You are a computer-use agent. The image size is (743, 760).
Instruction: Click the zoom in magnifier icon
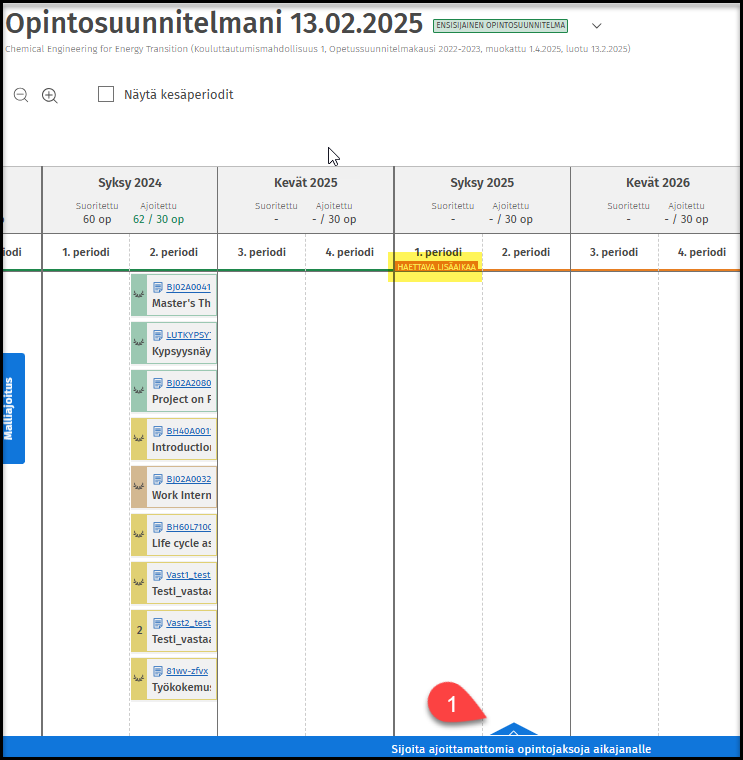tap(50, 95)
